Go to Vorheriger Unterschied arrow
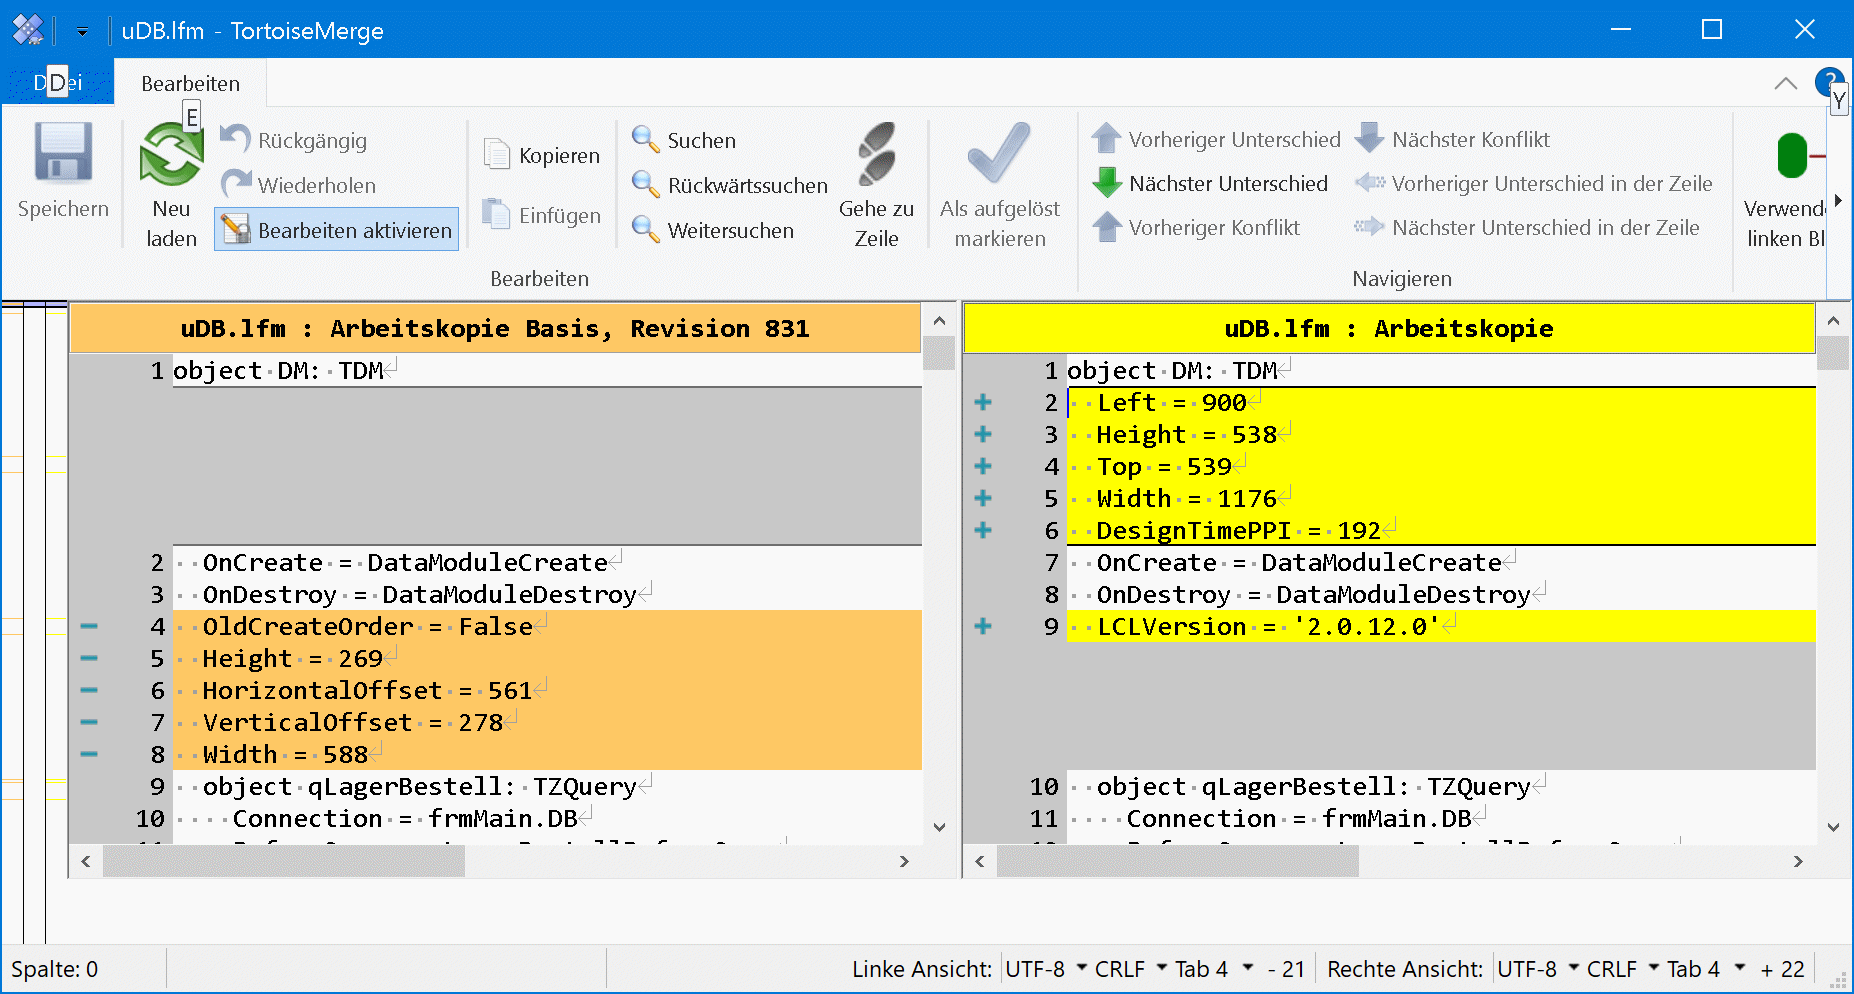Image resolution: width=1854 pixels, height=994 pixels. point(1107,140)
